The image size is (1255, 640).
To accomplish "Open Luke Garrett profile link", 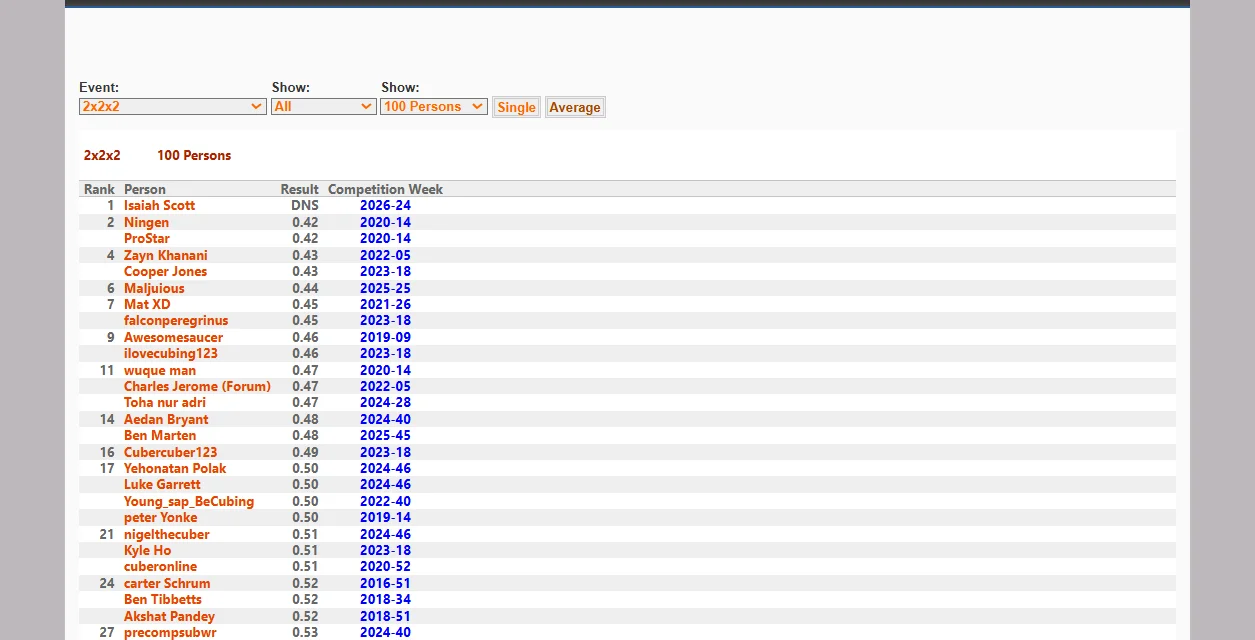I will [x=162, y=485].
